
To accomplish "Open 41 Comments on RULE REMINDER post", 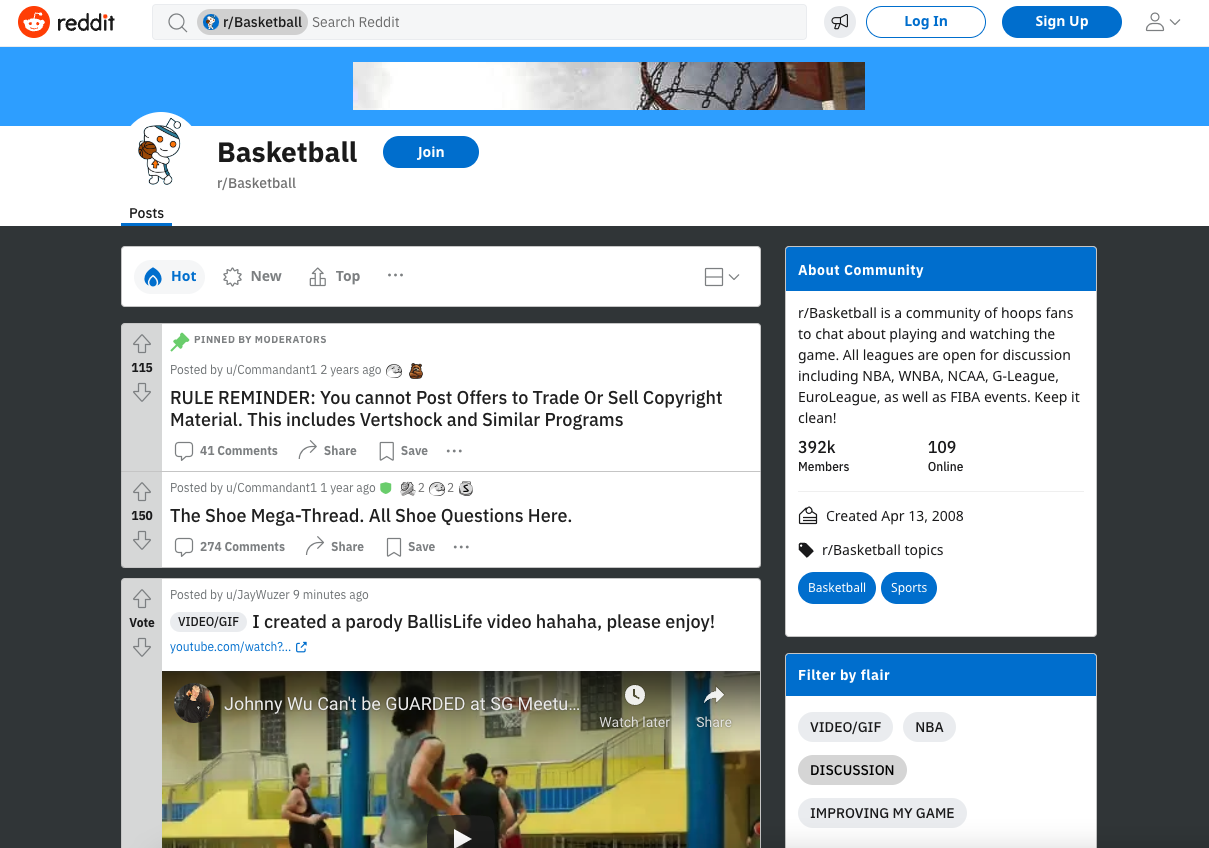I will click(226, 451).
